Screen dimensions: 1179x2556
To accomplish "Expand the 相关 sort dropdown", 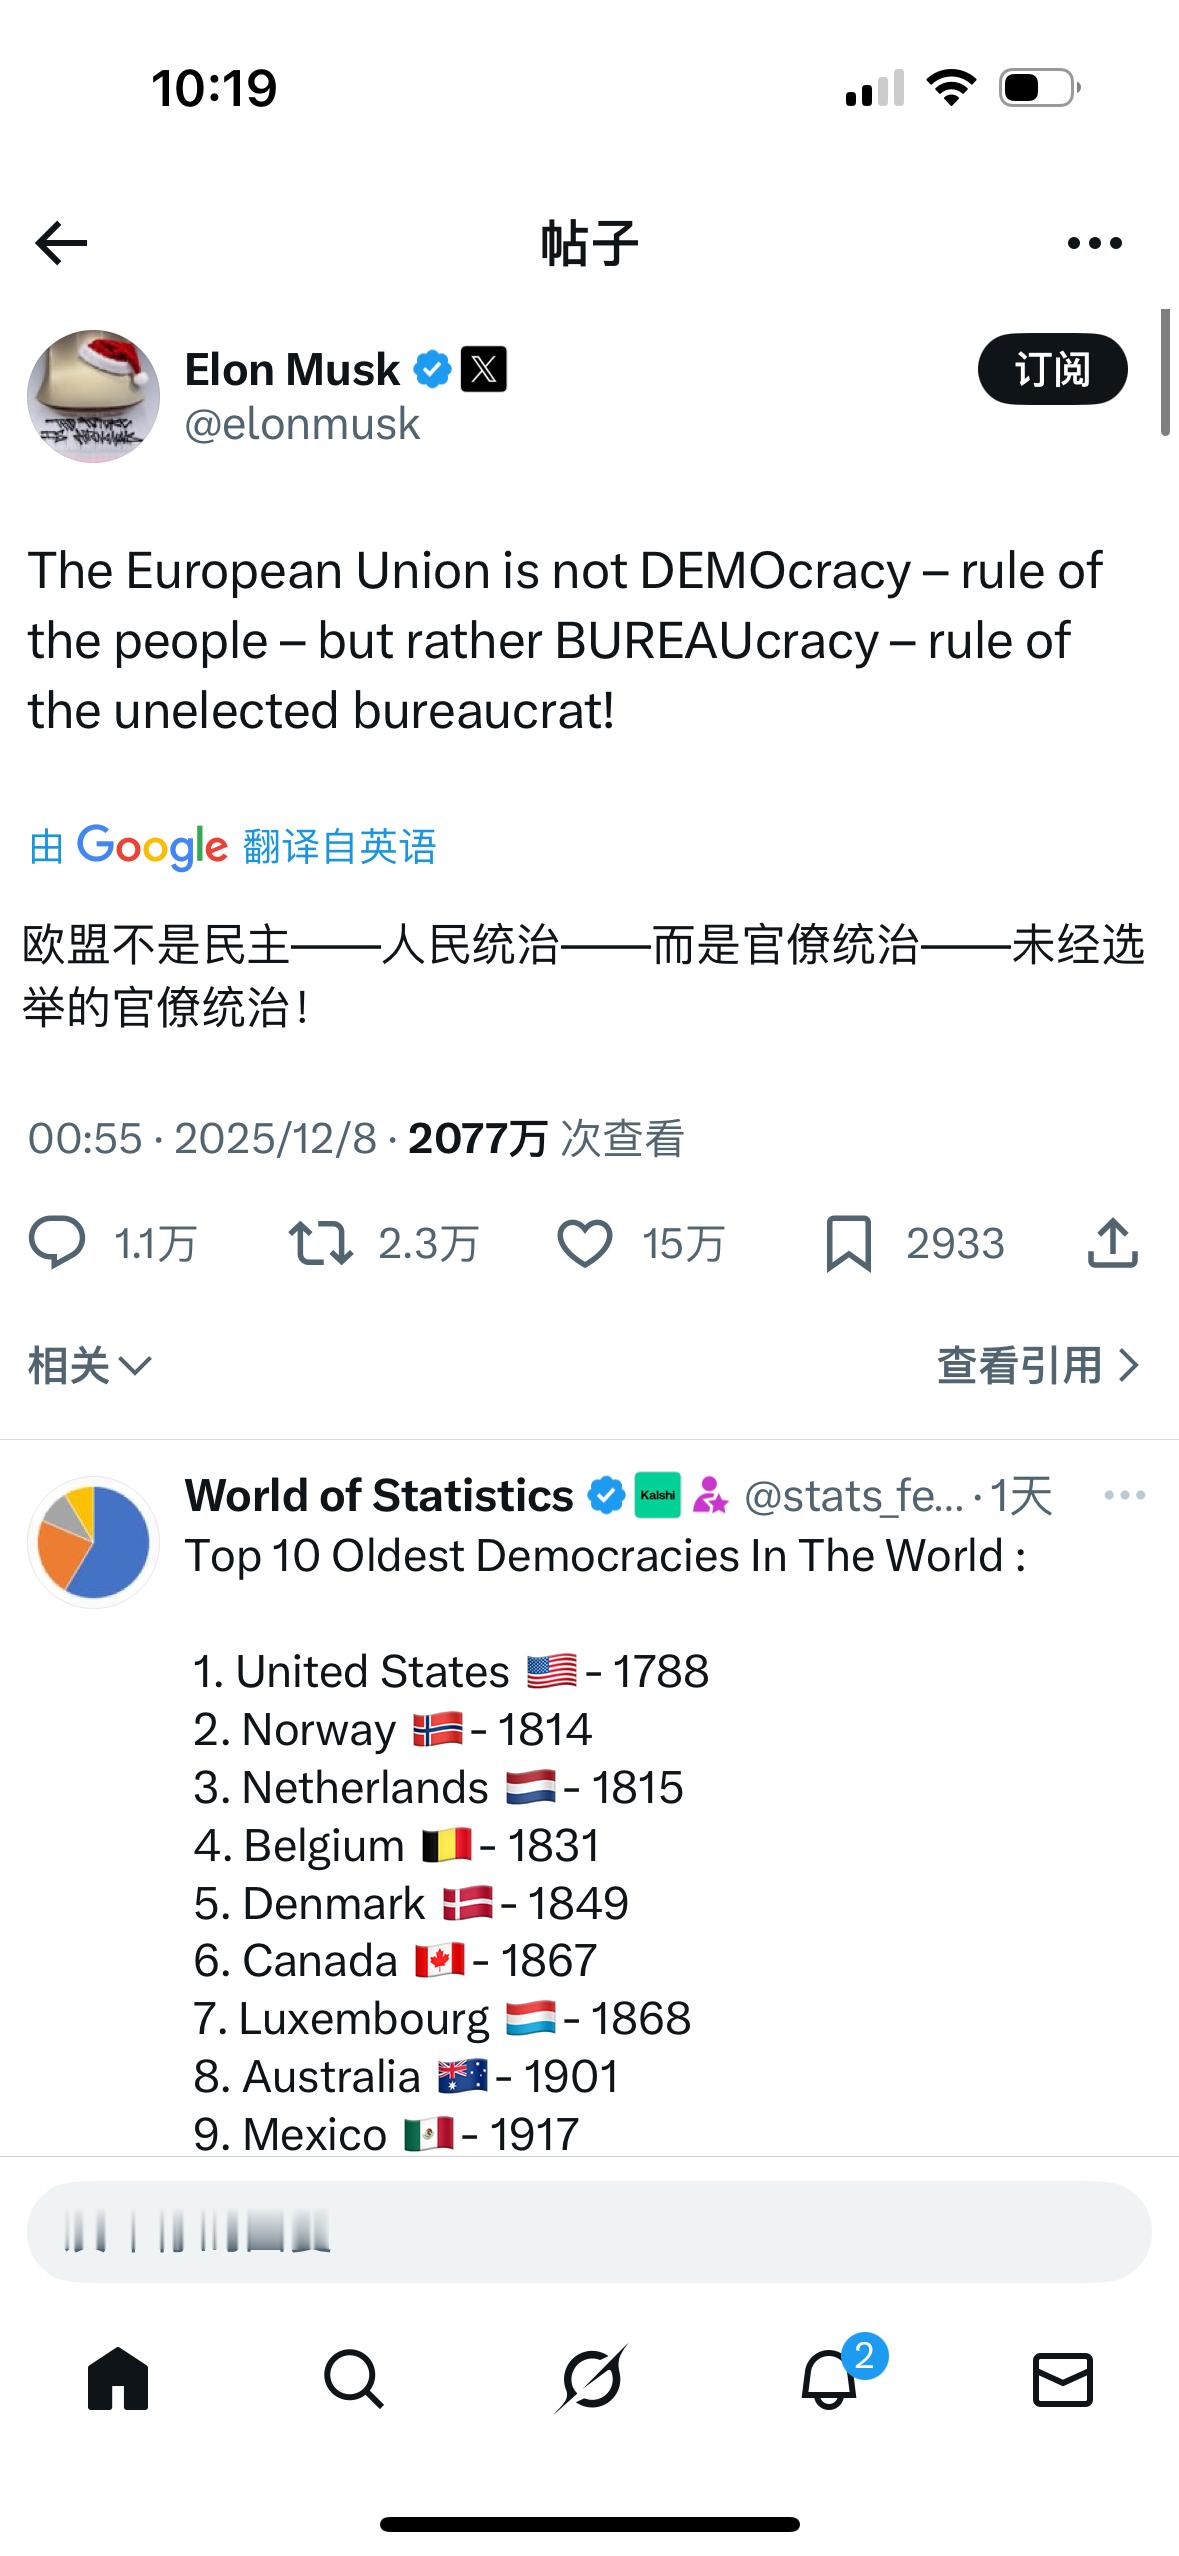I will pos(88,1365).
